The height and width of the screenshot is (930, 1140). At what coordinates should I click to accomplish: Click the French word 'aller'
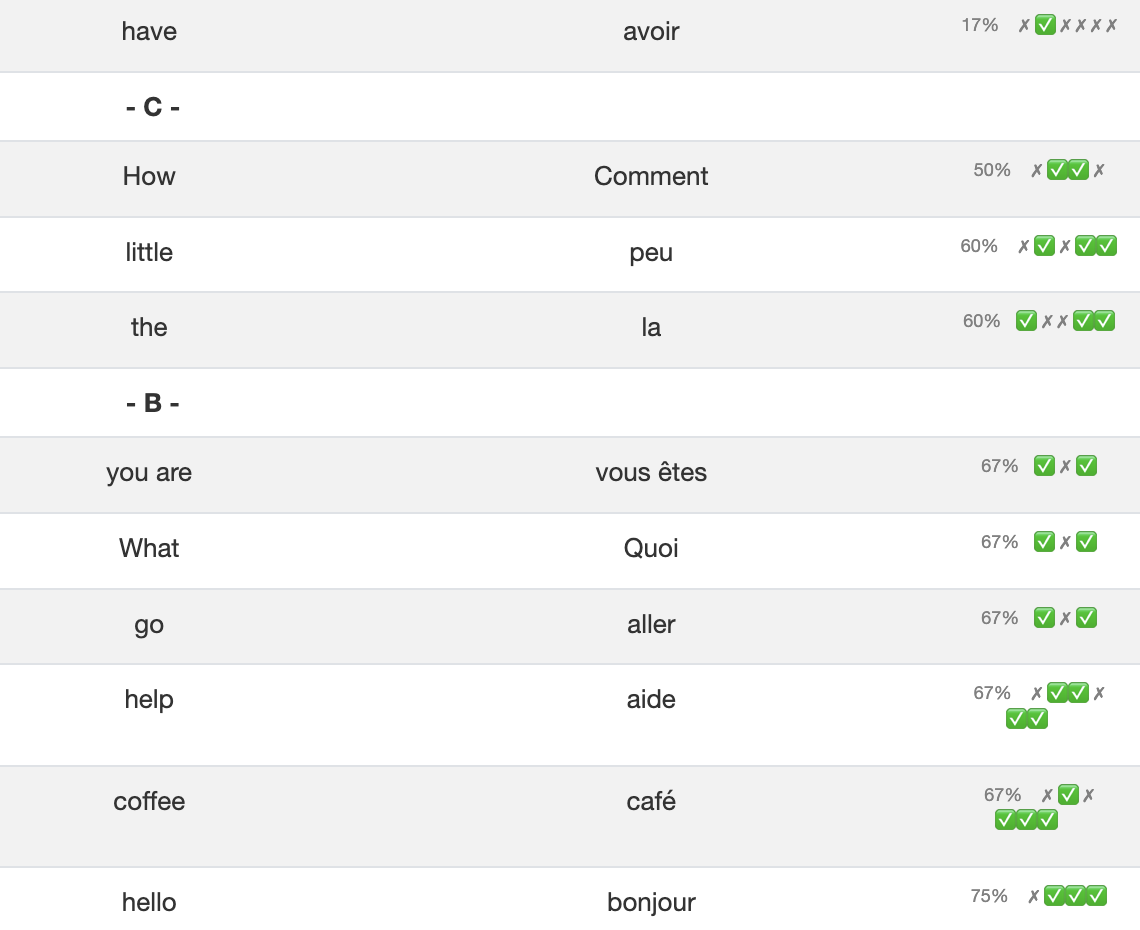[x=651, y=624]
